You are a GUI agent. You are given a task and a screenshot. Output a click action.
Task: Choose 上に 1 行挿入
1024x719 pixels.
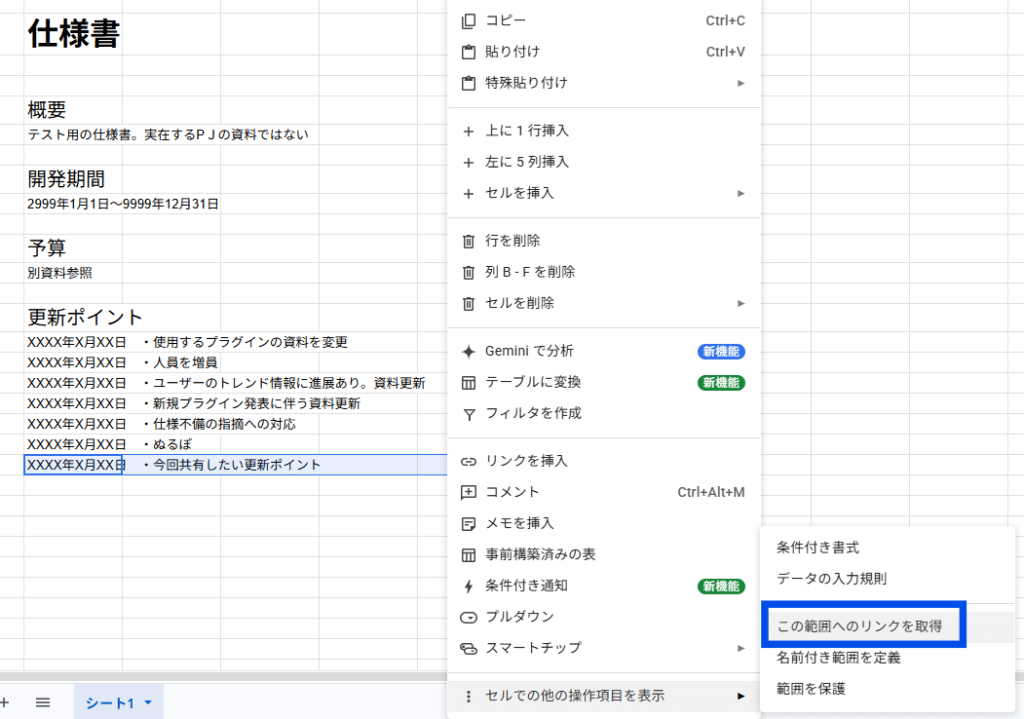(x=527, y=131)
